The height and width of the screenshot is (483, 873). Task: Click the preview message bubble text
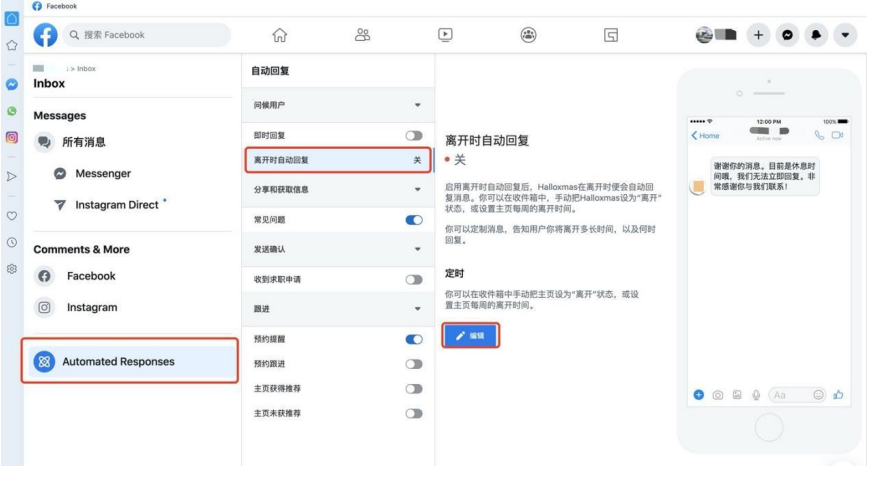click(x=764, y=176)
